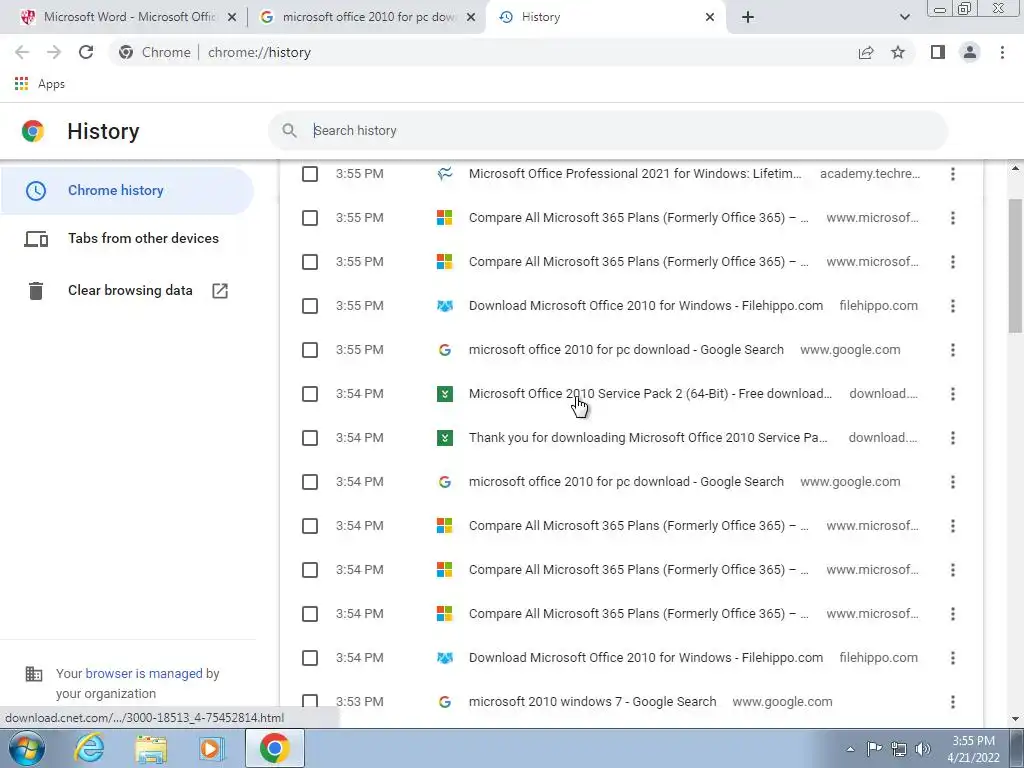Click favicon of Microsoft Office Professional 2021 entry
Screen dimensions: 1024x768
click(x=445, y=174)
